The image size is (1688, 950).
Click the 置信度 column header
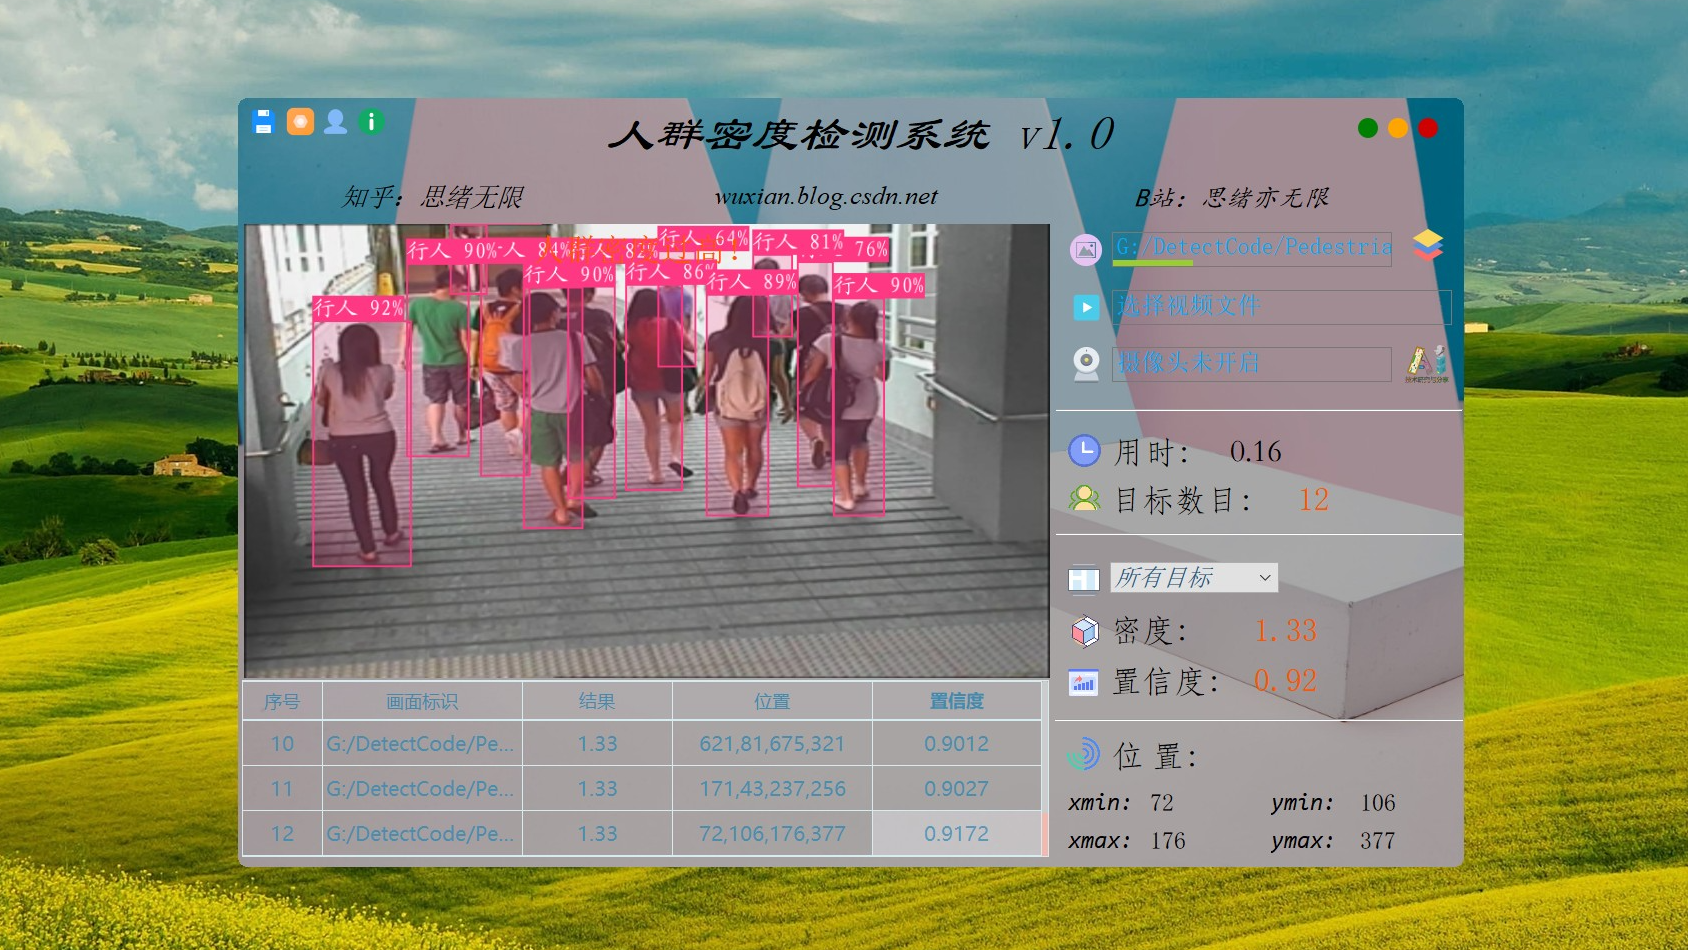tap(956, 701)
